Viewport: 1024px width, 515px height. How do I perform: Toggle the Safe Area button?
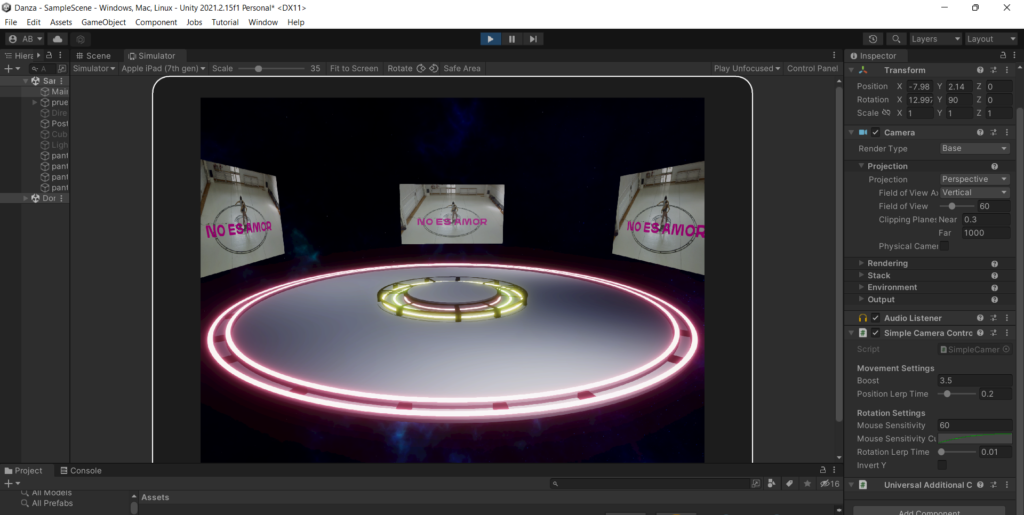click(462, 68)
